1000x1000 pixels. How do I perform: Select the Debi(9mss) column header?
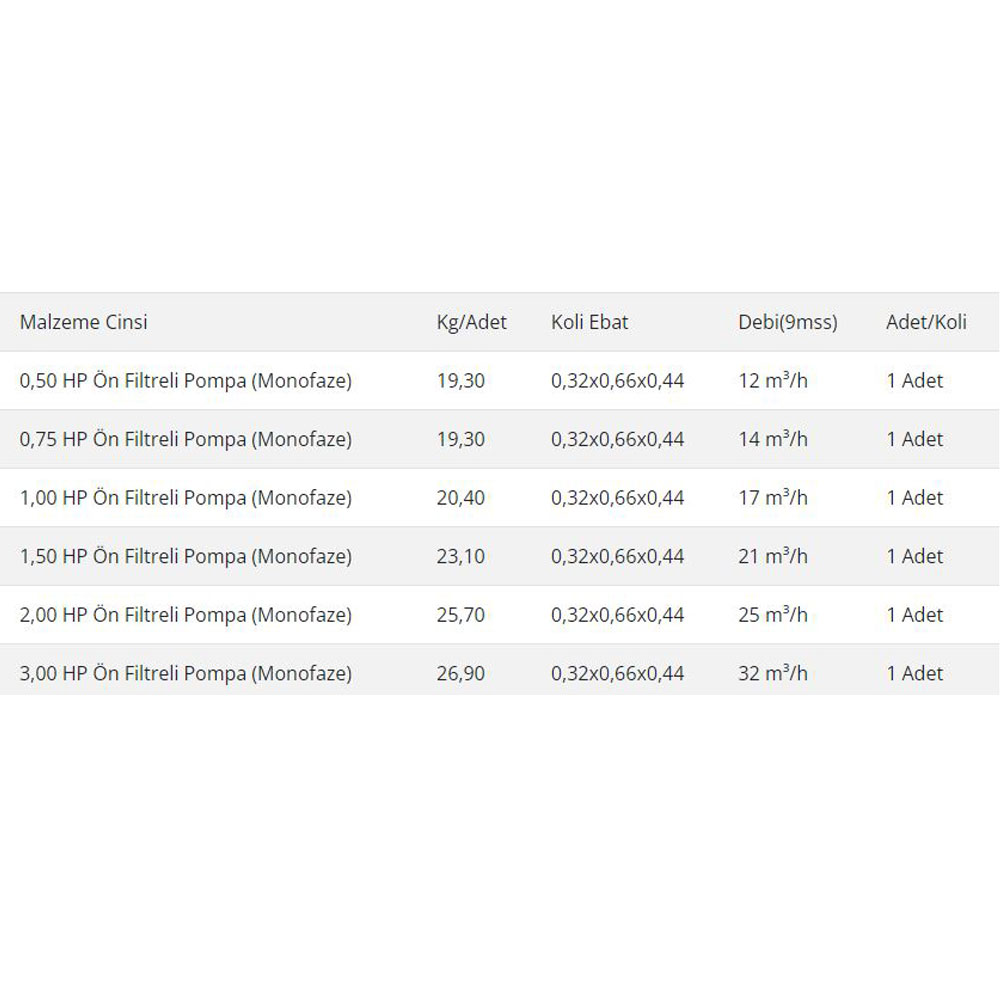788,323
